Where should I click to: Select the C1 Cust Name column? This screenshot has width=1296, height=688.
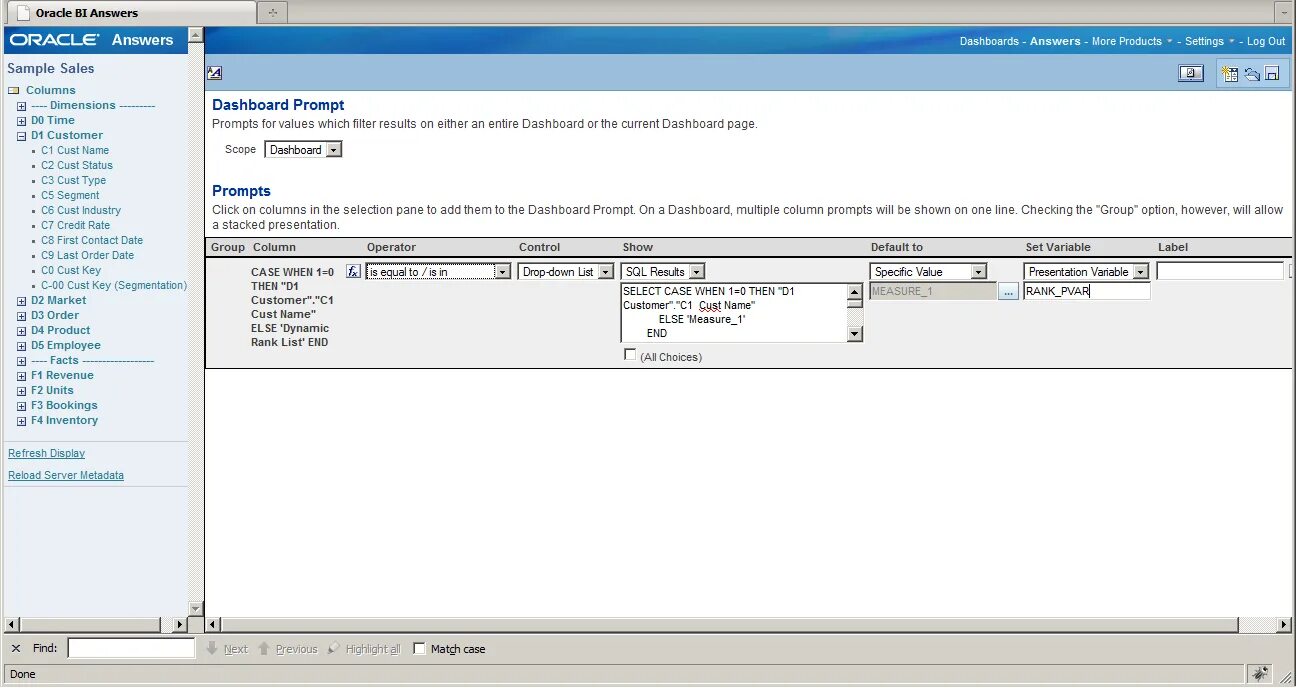(x=75, y=150)
